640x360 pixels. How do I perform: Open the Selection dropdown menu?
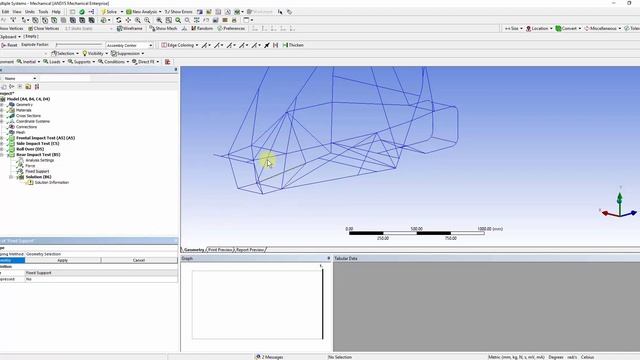[x=65, y=53]
